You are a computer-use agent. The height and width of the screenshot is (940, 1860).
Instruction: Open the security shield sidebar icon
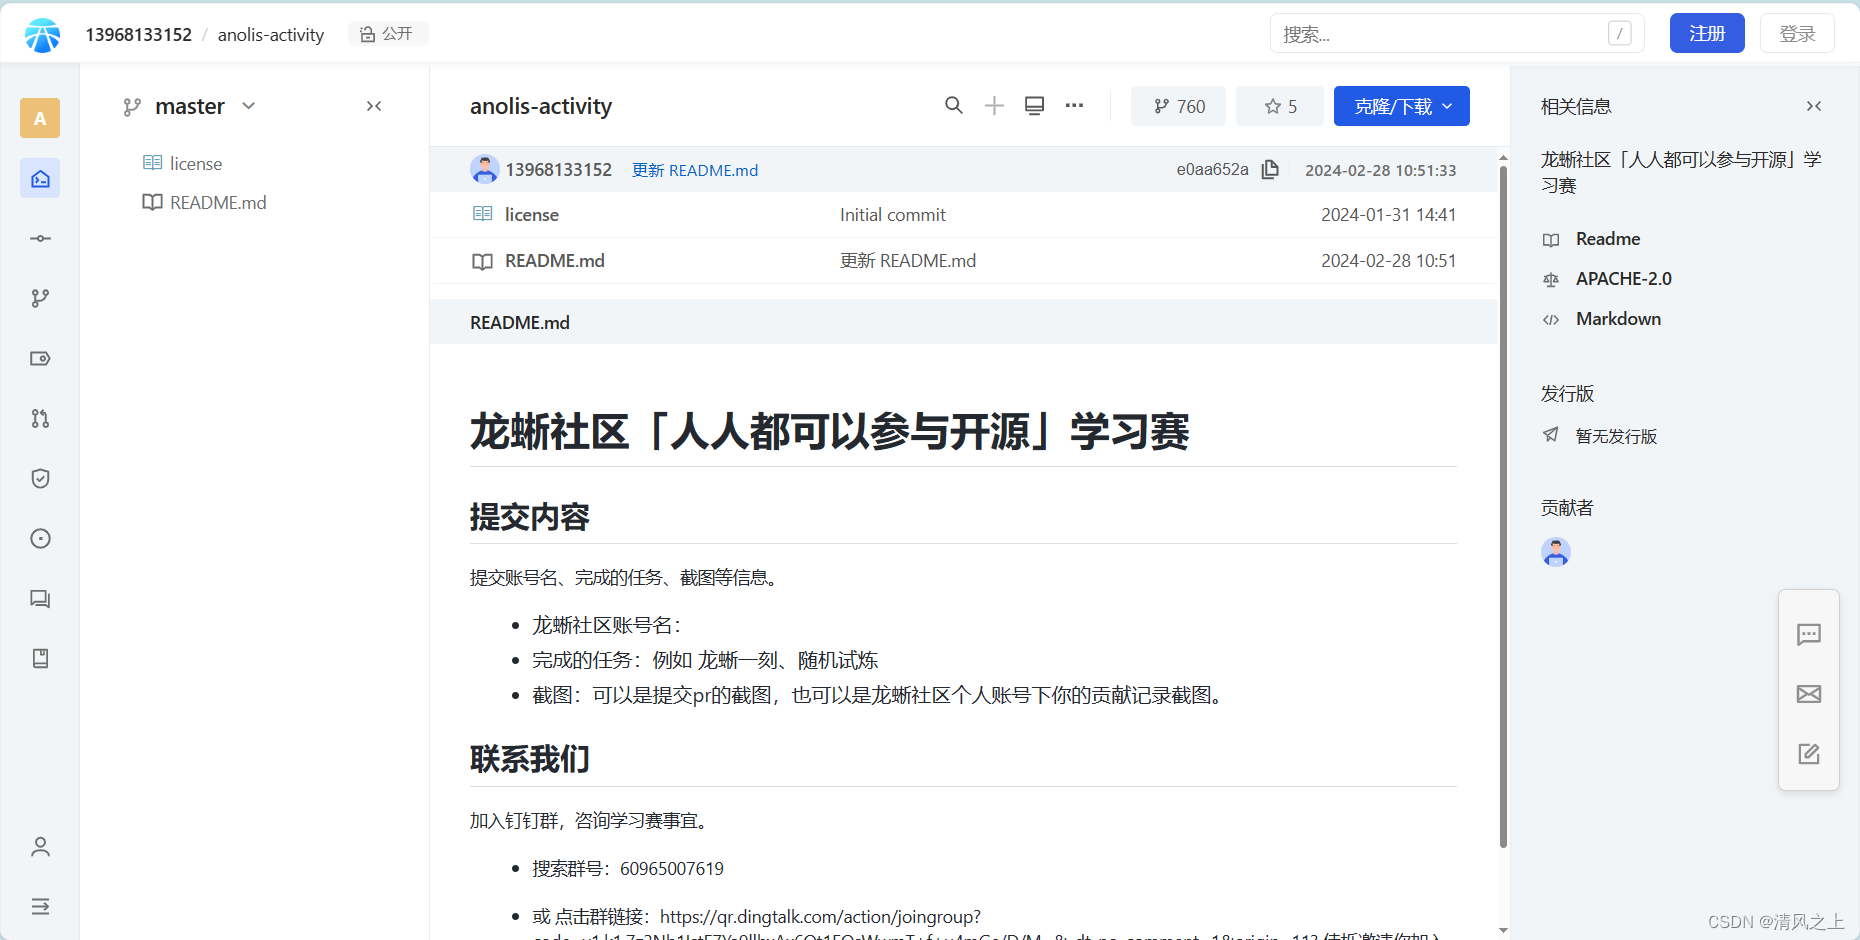point(40,478)
